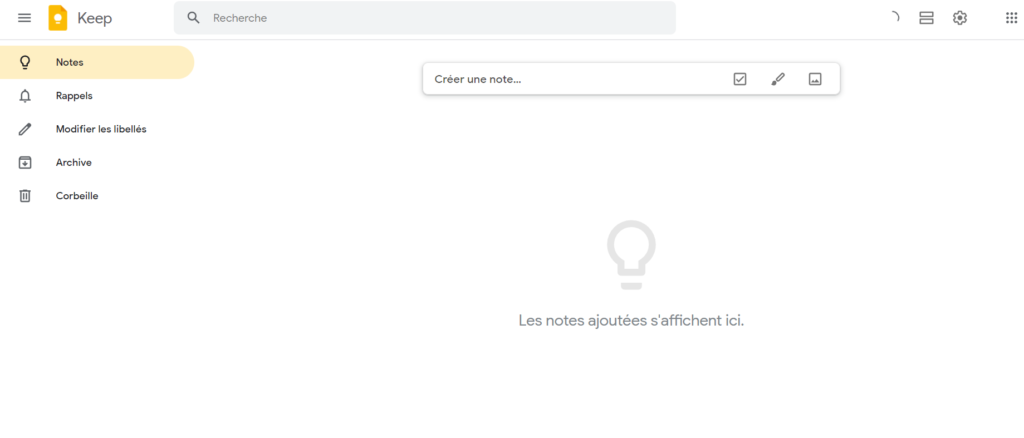Click the Keep title text

(95, 18)
